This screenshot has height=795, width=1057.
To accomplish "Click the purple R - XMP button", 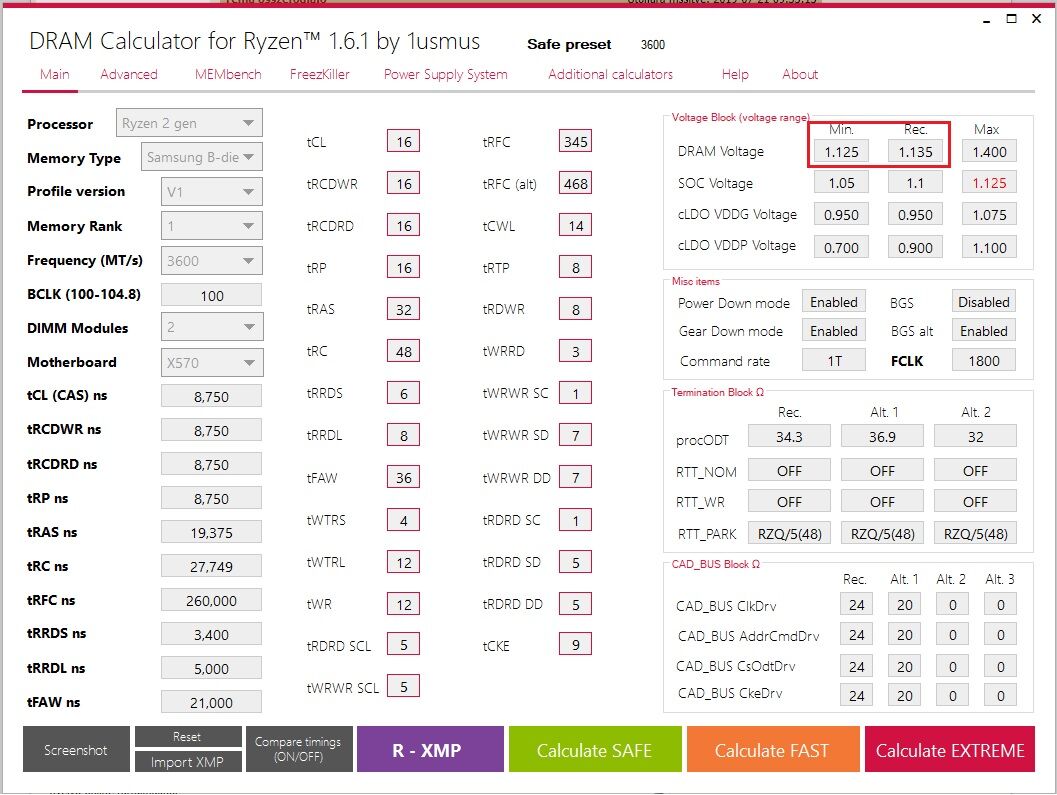I will point(429,749).
